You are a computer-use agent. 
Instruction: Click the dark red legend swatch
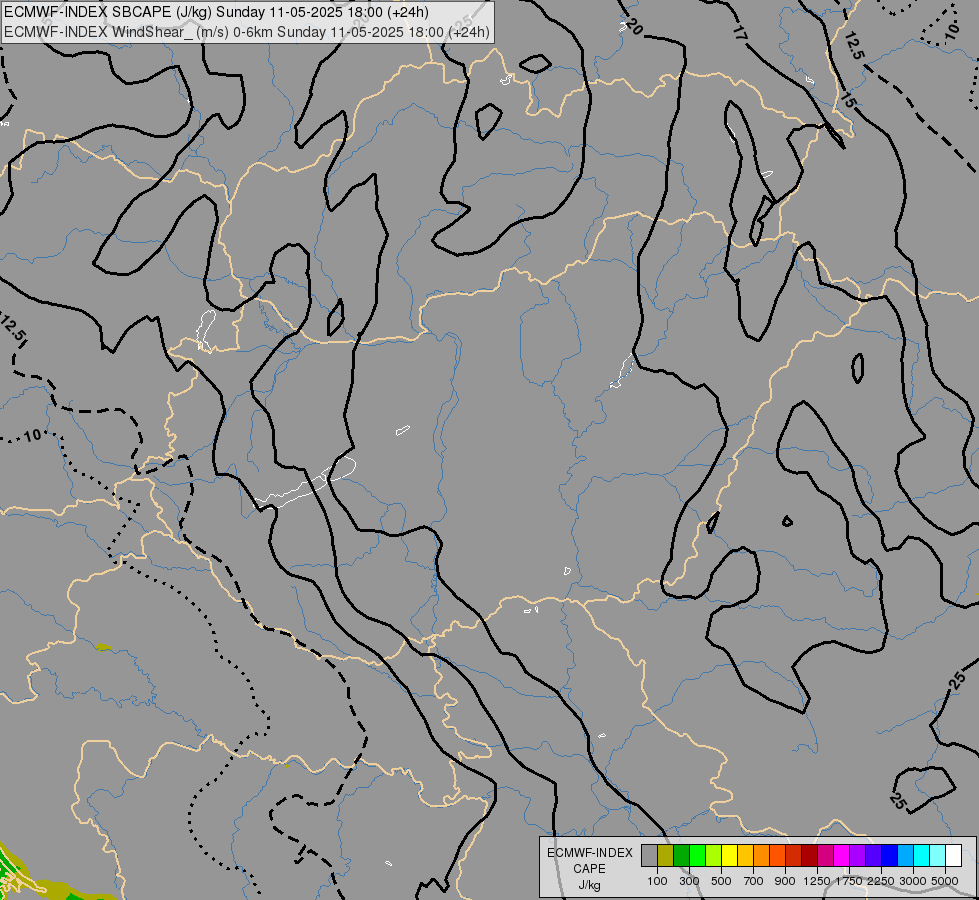(x=809, y=856)
